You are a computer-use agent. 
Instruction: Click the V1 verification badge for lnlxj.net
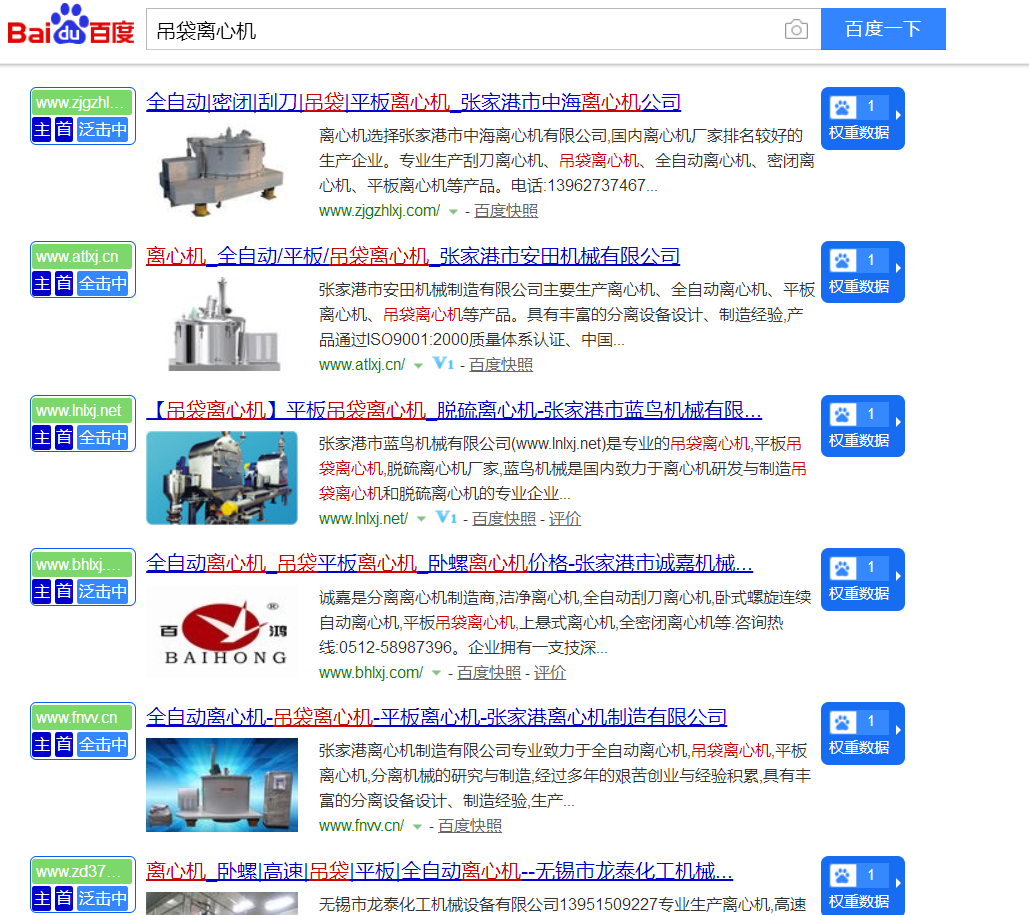pos(447,517)
